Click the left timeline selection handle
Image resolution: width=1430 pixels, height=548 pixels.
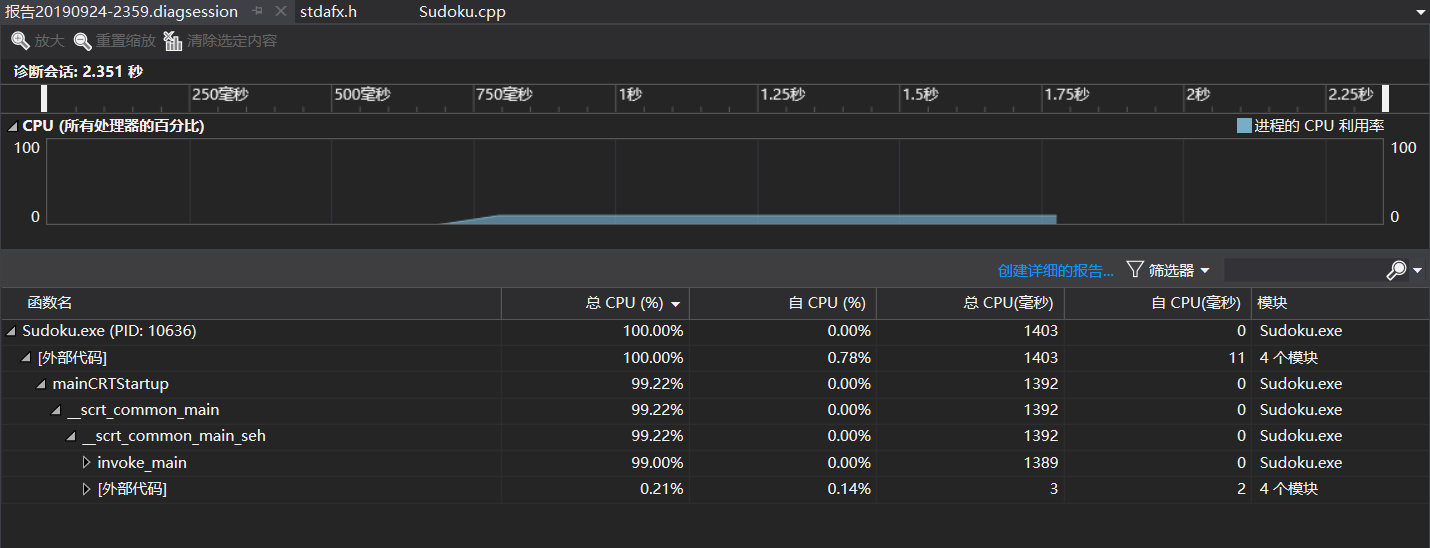coord(44,98)
